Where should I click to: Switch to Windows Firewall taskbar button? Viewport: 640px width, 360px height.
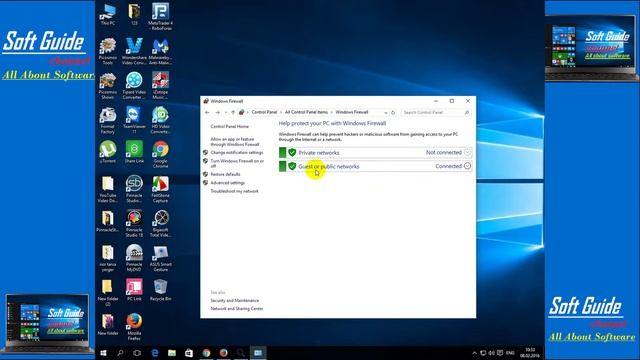tap(258, 353)
